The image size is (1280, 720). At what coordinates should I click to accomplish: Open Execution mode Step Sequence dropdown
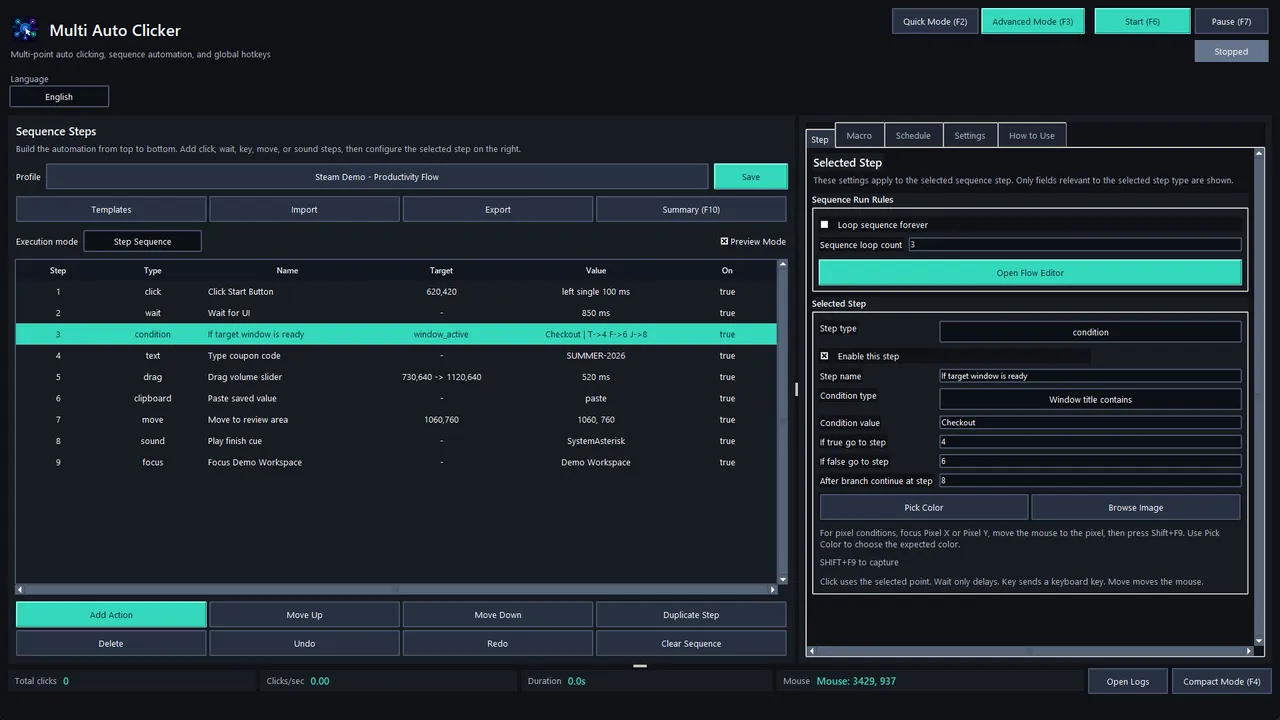[142, 241]
